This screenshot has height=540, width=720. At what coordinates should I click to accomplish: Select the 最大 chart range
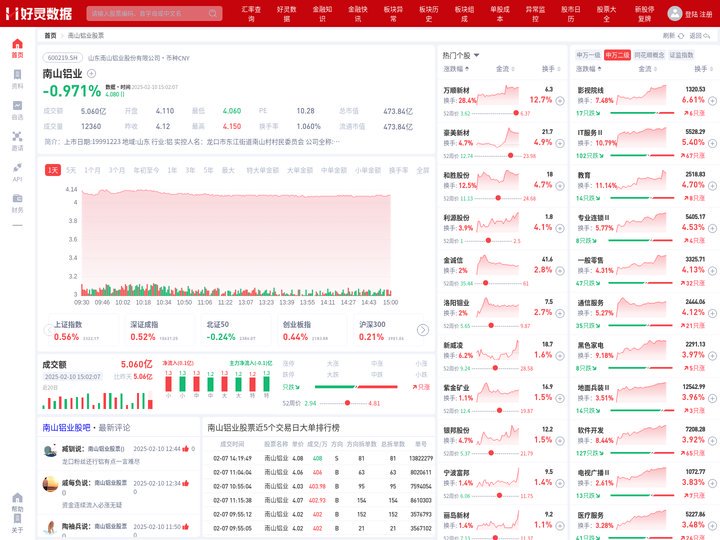coord(228,170)
